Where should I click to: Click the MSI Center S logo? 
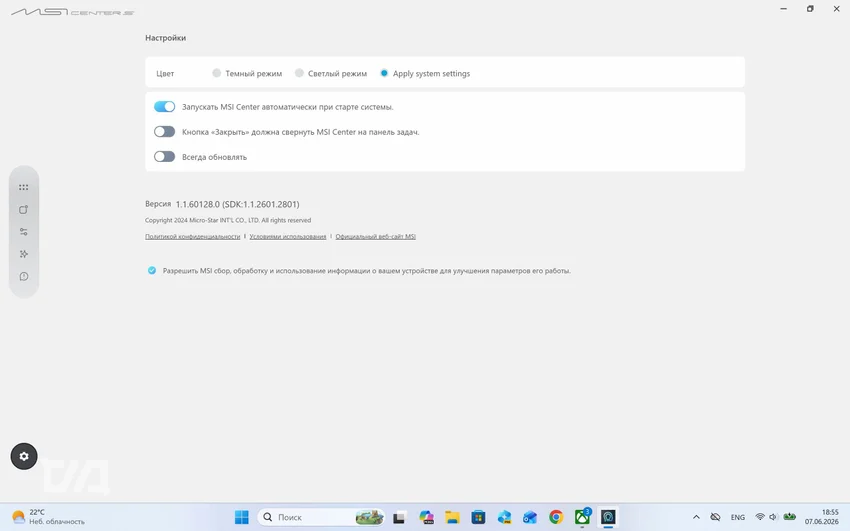(73, 12)
